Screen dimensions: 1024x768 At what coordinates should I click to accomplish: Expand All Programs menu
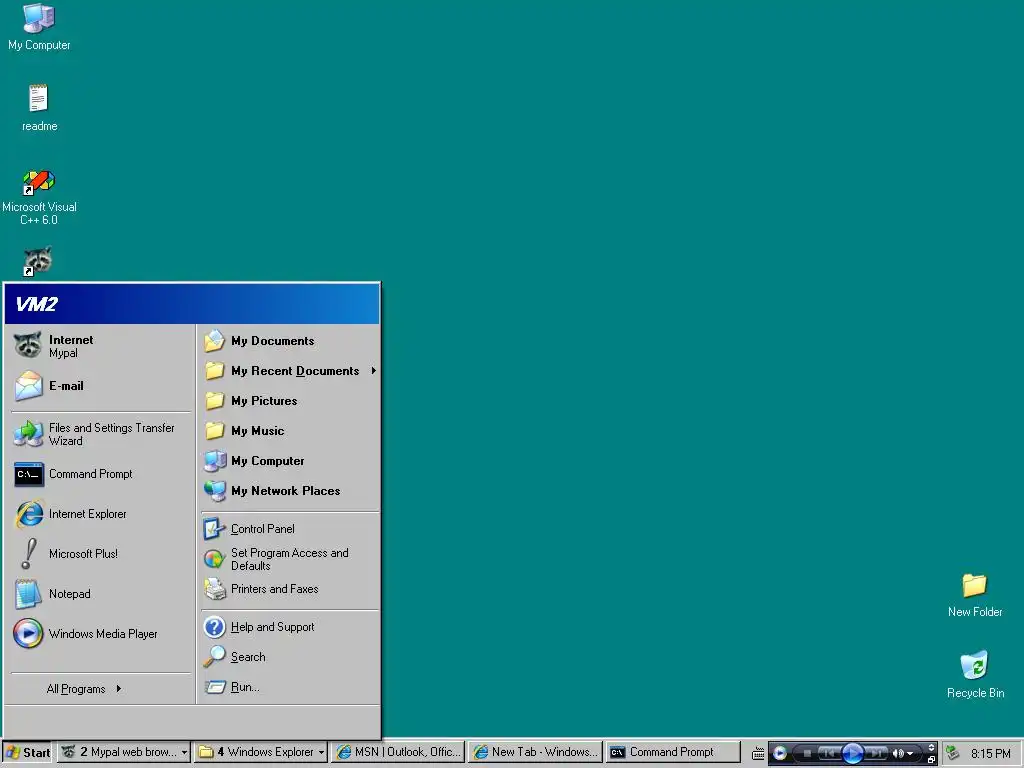[84, 689]
